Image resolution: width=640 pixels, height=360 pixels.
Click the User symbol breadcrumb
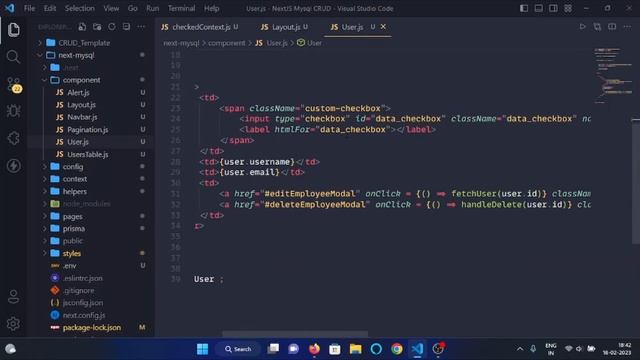point(309,43)
